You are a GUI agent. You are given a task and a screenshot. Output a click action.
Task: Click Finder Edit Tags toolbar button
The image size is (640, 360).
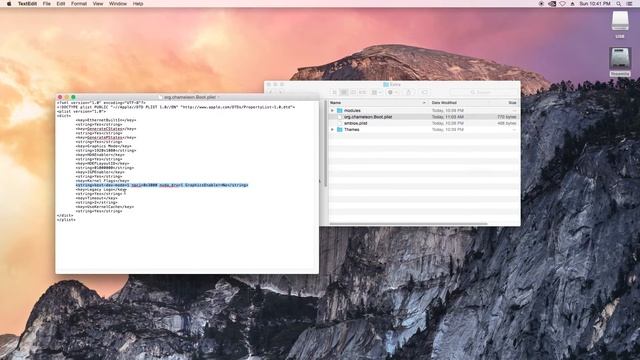coord(424,92)
